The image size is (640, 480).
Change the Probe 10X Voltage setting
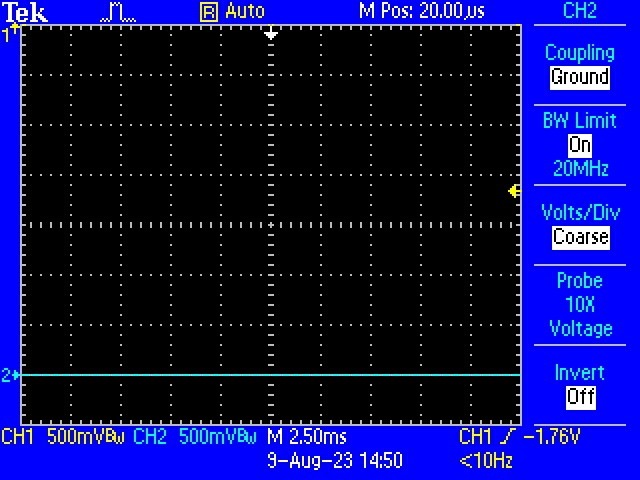[580, 304]
